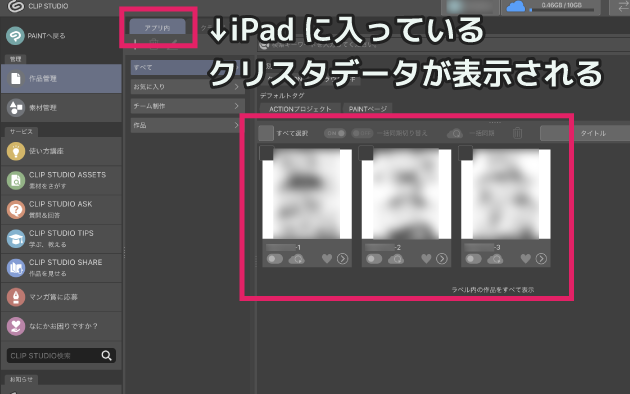This screenshot has width=630, height=394.
Task: Open 使い方講座 tutorial lightbulb icon
Action: pyautogui.click(x=16, y=151)
